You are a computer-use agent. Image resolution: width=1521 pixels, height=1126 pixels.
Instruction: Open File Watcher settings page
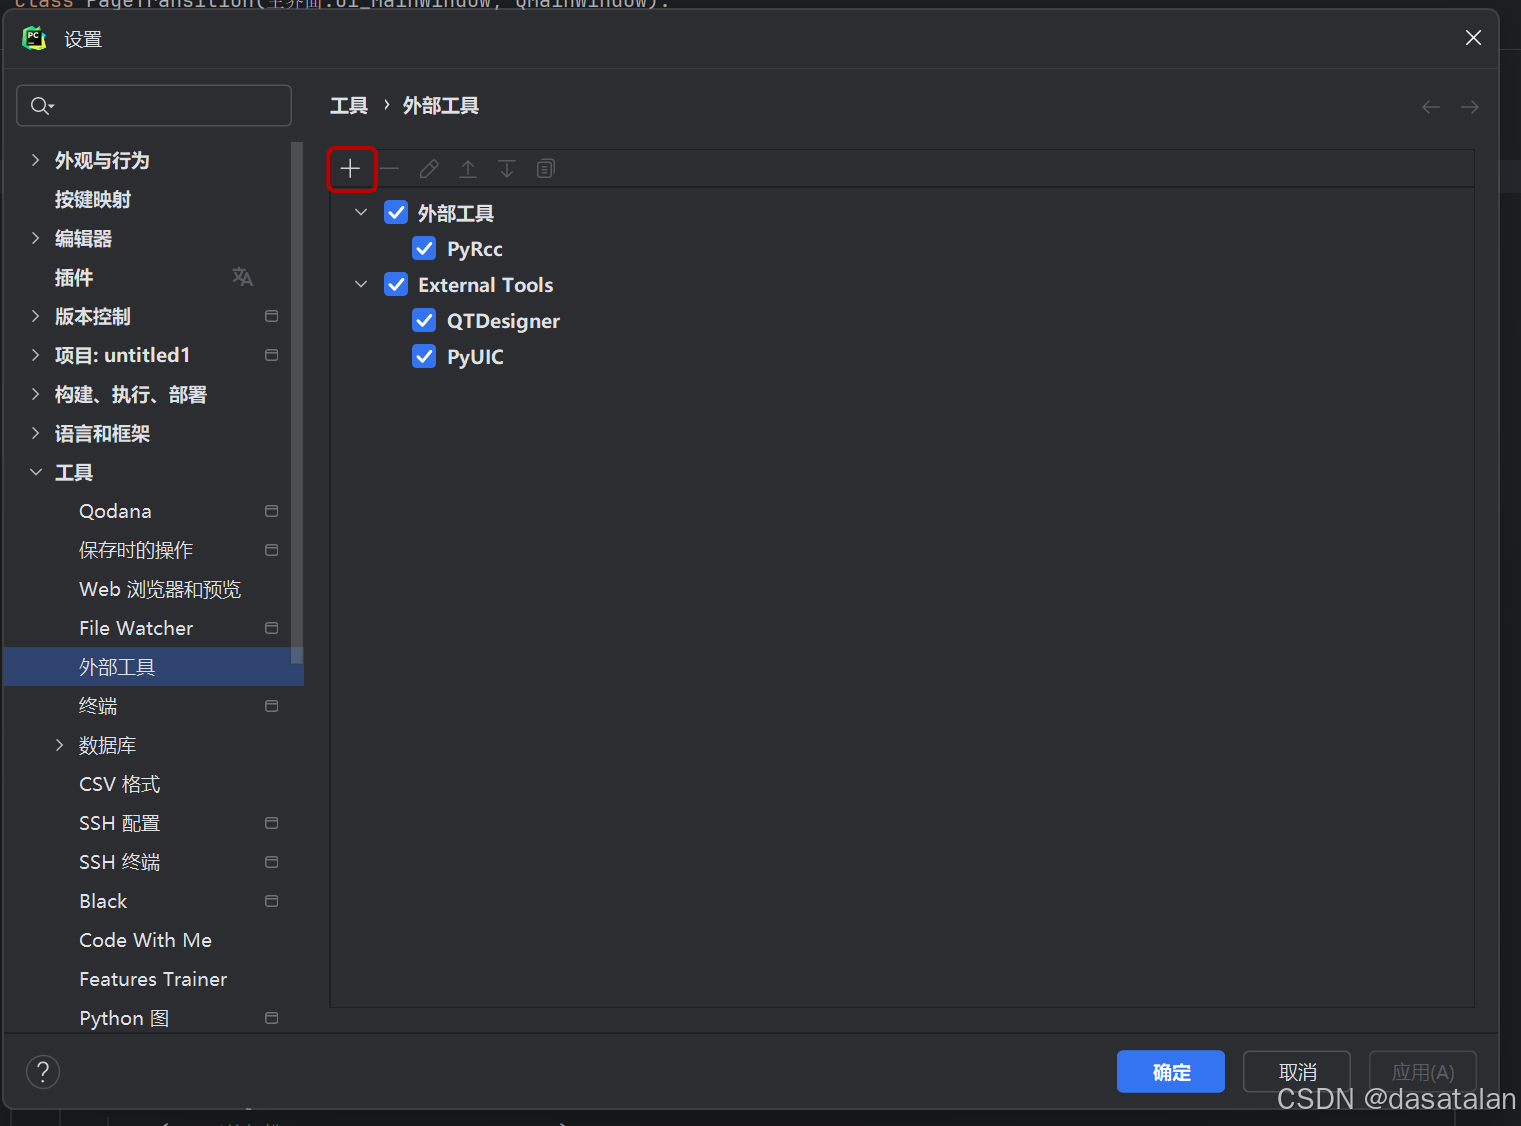[x=136, y=627]
